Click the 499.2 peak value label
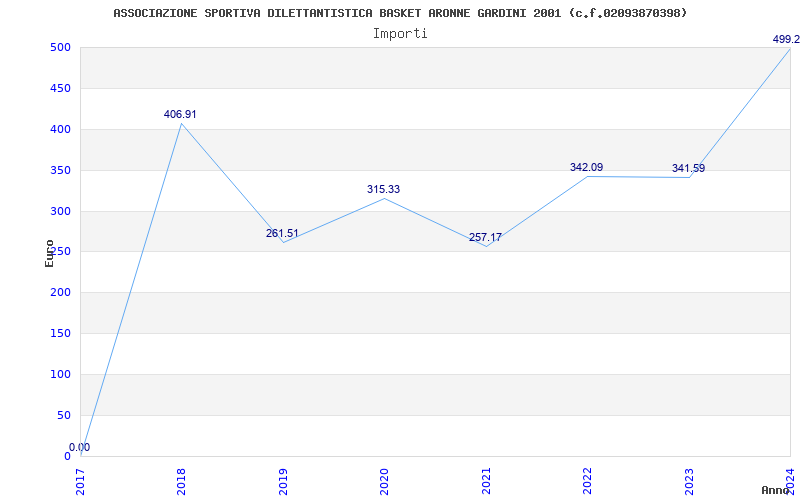 coord(785,39)
